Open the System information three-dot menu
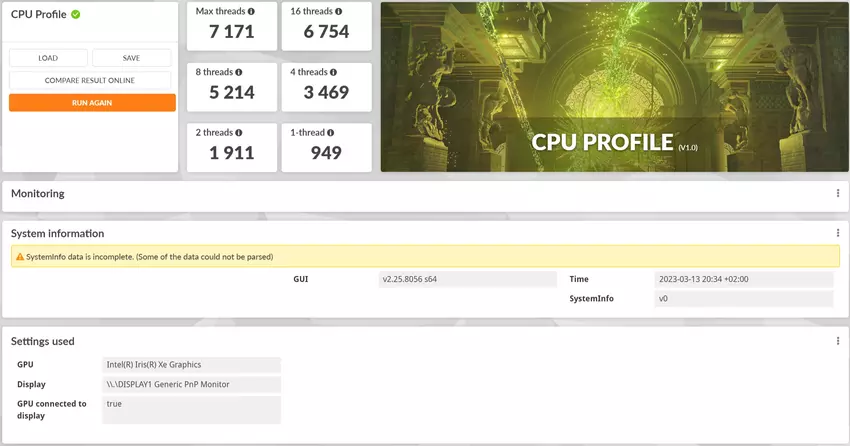 point(837,233)
